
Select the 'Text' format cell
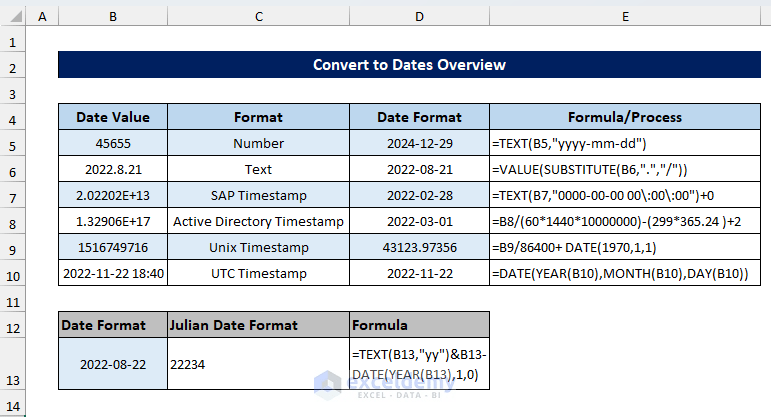259,169
